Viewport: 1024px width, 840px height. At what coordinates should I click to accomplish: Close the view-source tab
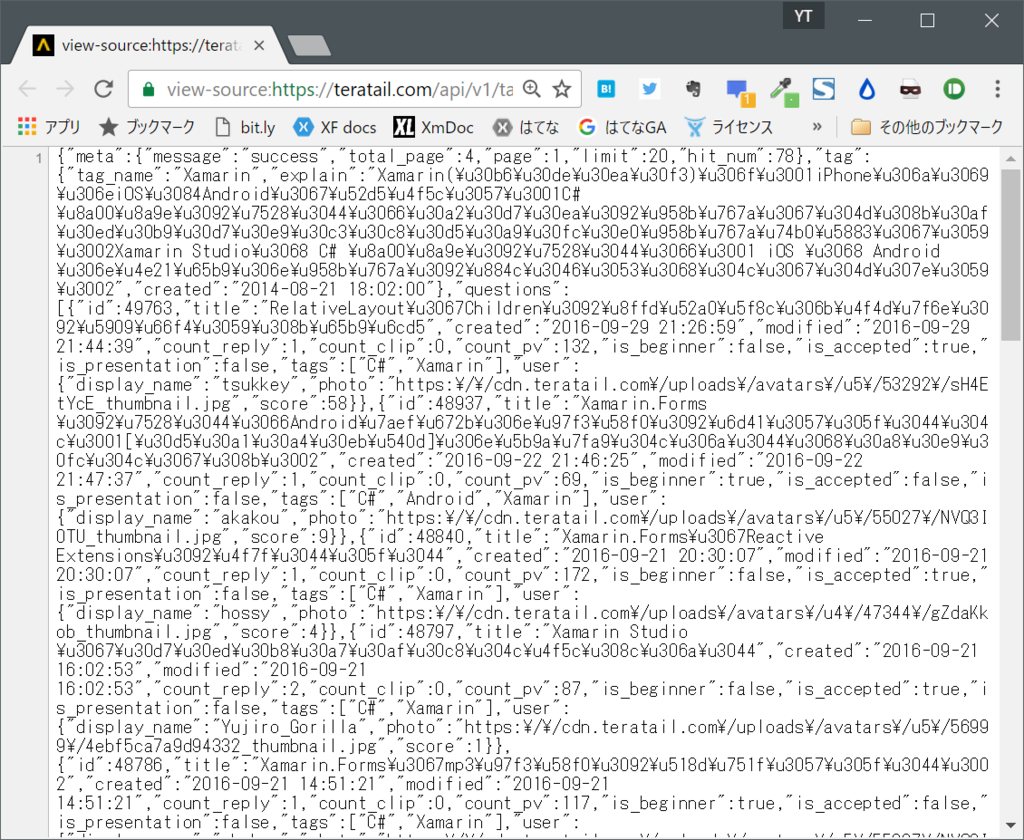tap(259, 45)
